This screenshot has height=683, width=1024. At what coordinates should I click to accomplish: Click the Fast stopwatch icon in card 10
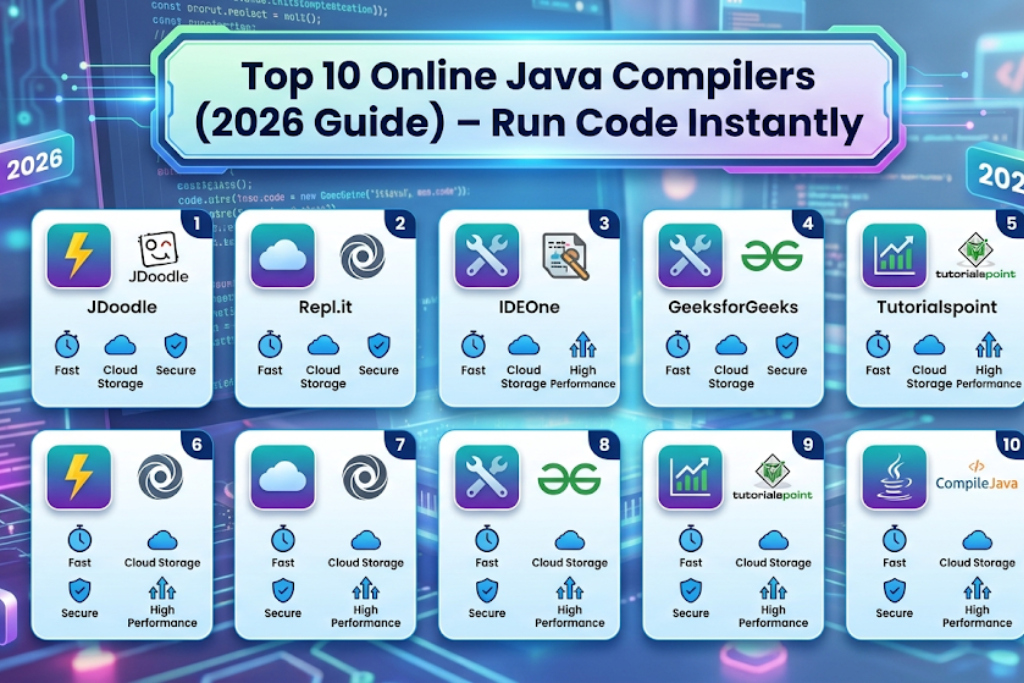(x=894, y=539)
